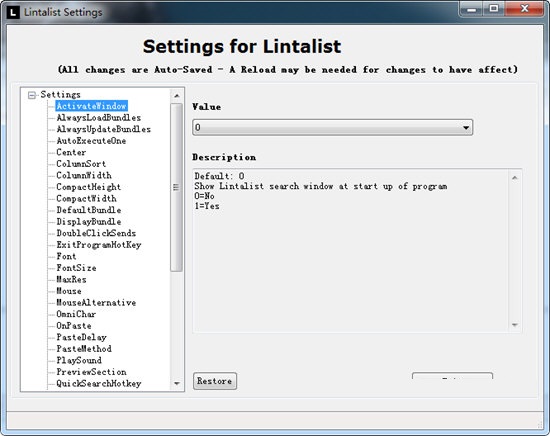Viewport: 550px width, 436px height.
Task: Select the Mouse setting
Action: [69, 291]
